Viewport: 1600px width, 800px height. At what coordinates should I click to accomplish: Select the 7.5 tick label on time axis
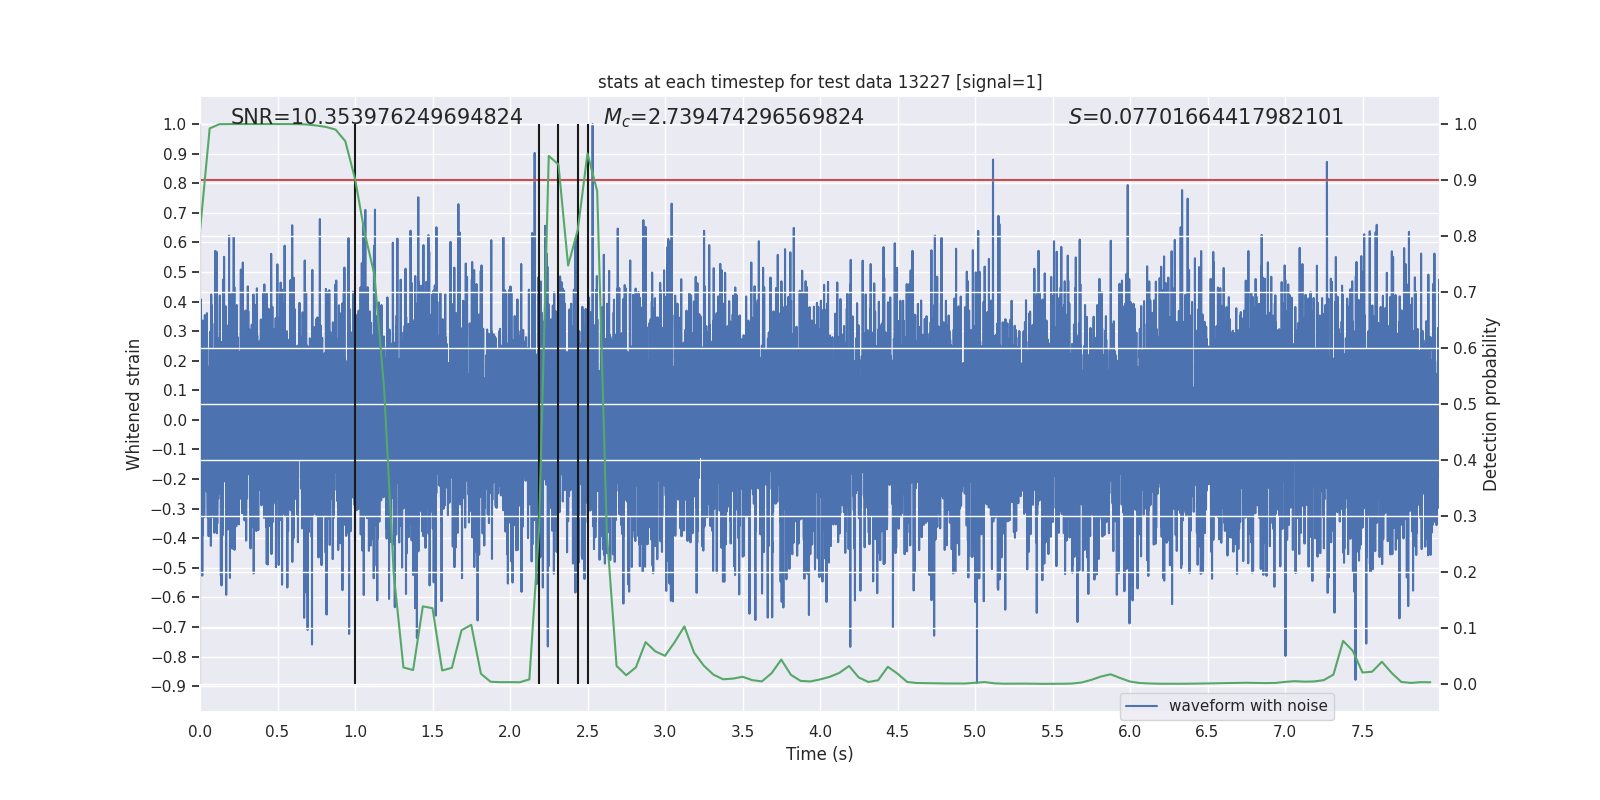click(x=1361, y=732)
